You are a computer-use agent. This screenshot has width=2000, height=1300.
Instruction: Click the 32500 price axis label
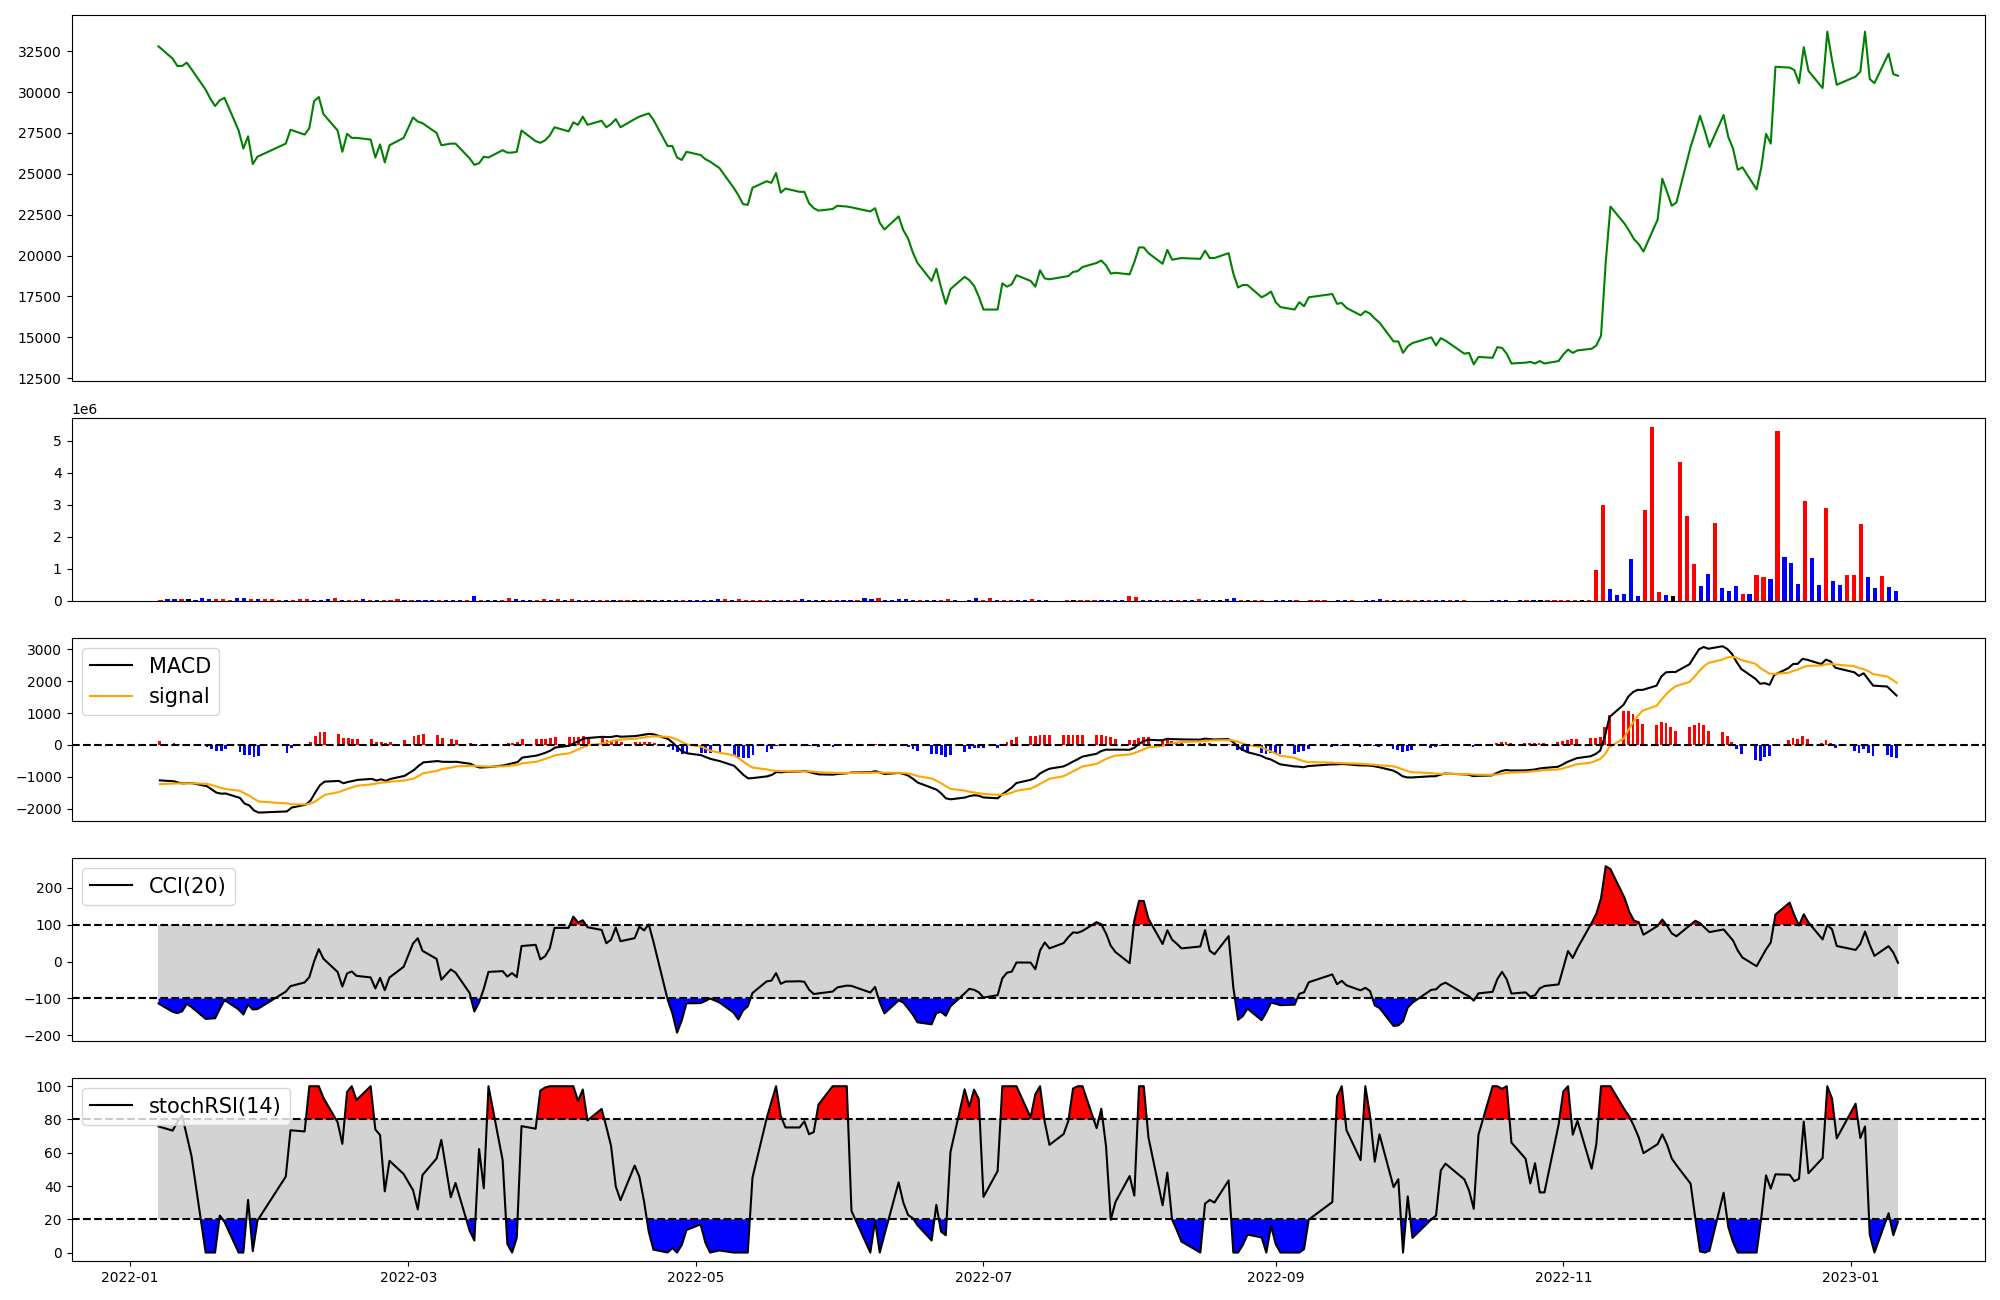[x=40, y=52]
